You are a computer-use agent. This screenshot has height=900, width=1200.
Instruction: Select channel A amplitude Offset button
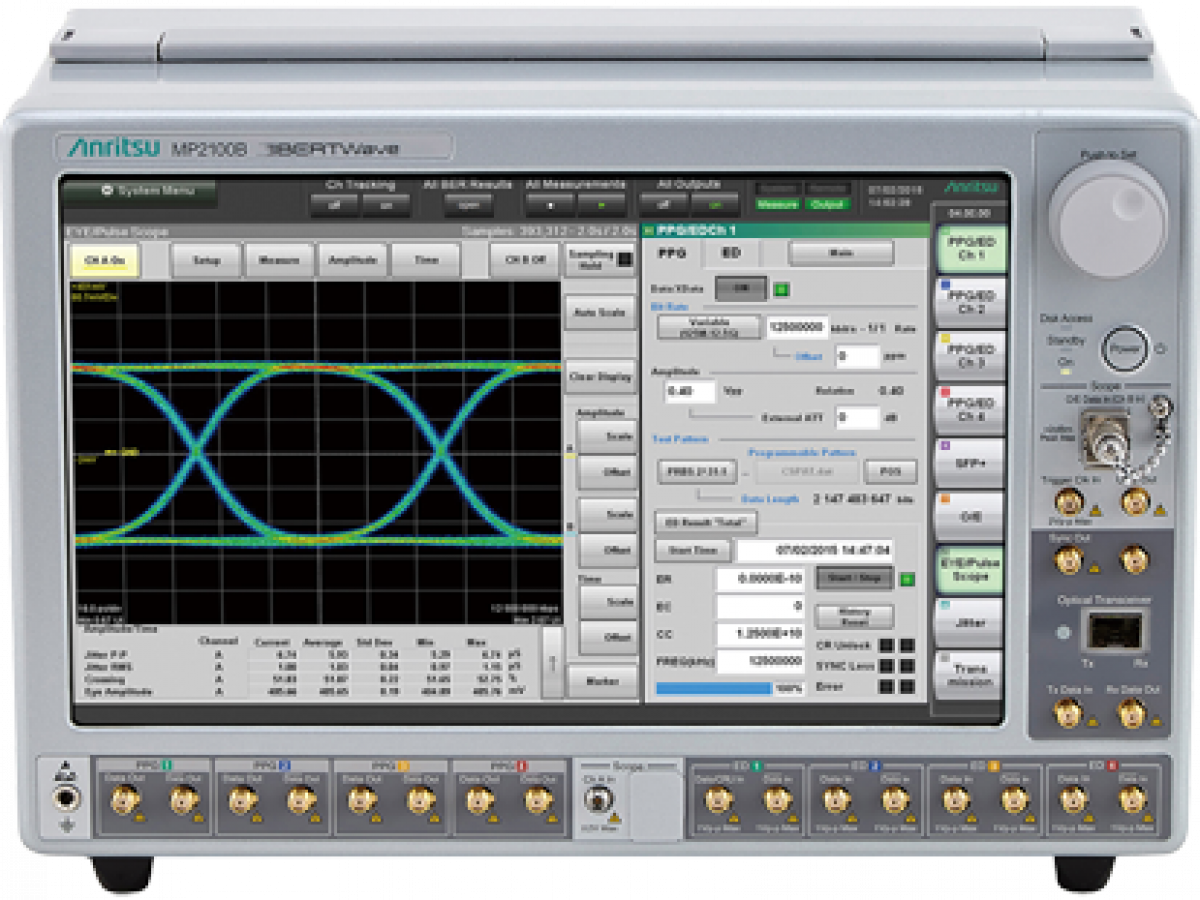coord(607,471)
